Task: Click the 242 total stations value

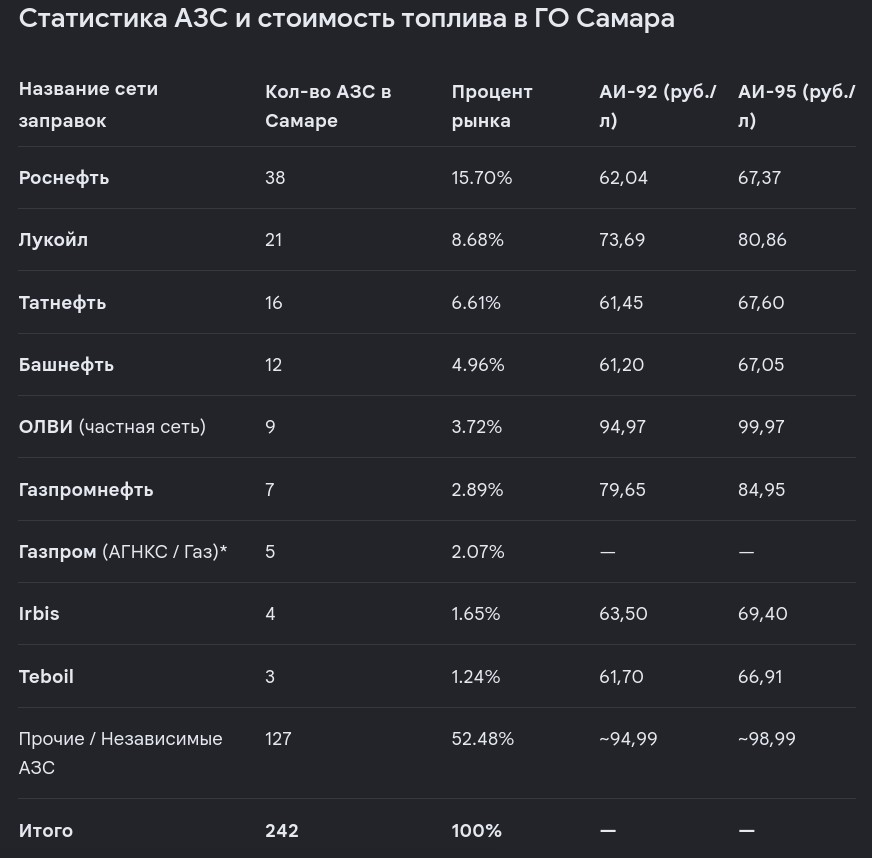Action: 282,830
